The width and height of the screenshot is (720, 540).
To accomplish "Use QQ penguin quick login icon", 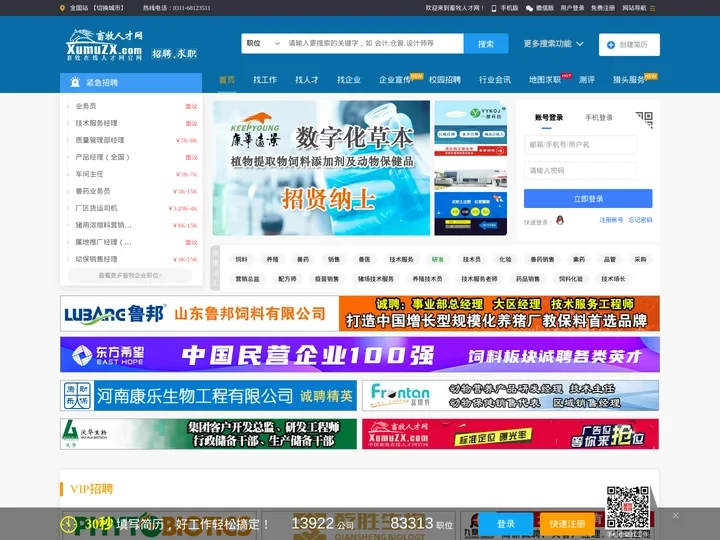I will 560,220.
